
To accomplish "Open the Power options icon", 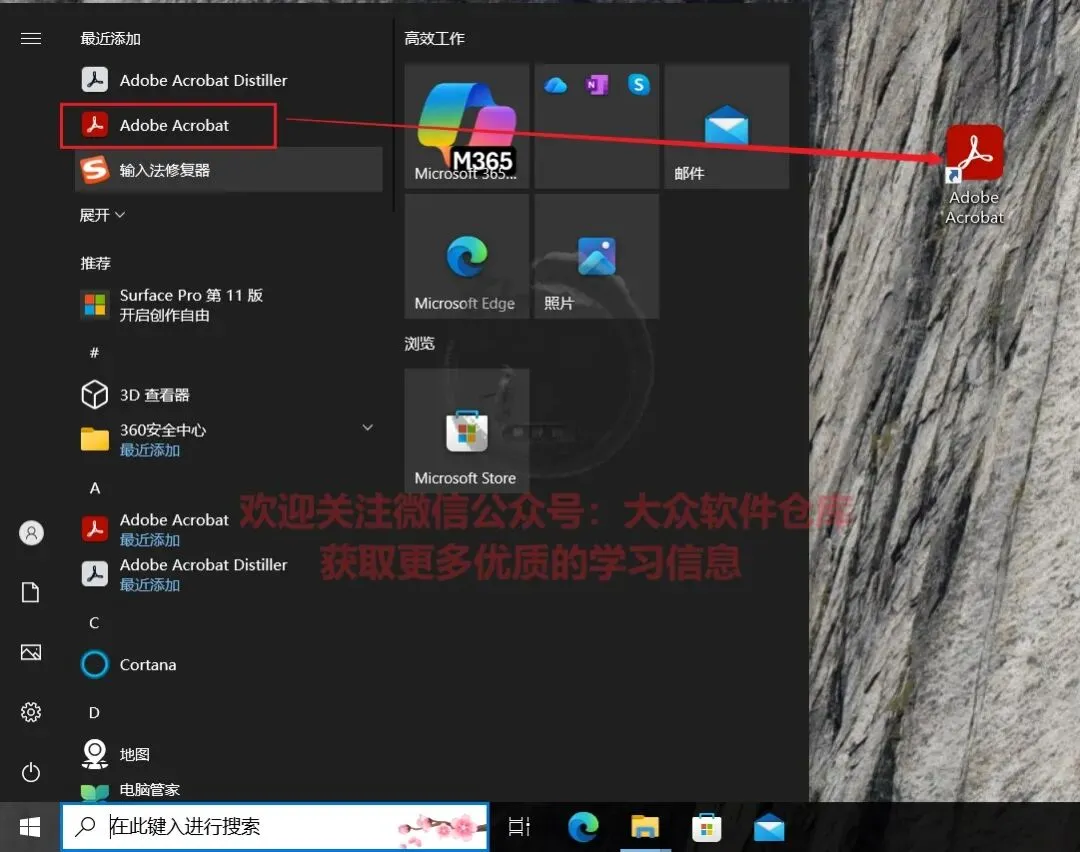I will pyautogui.click(x=31, y=772).
